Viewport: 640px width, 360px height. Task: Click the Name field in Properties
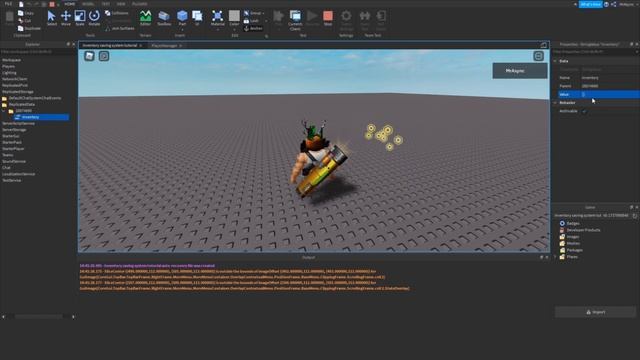(610, 78)
